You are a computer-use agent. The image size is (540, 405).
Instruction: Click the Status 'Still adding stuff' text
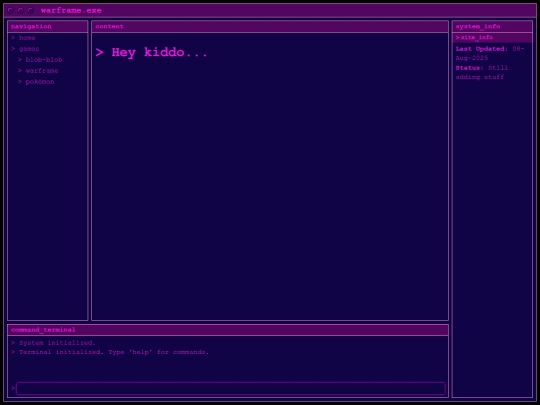pyautogui.click(x=482, y=72)
